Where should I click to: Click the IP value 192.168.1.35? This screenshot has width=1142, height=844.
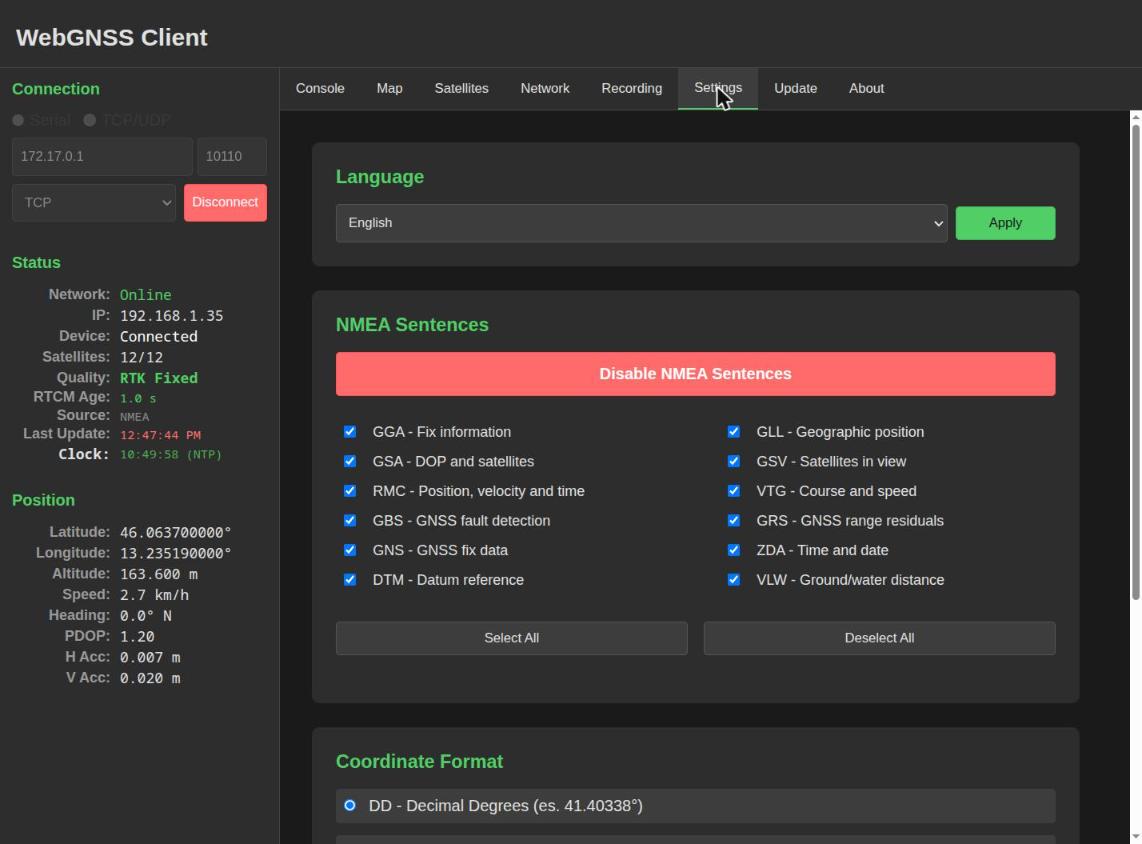pos(172,316)
